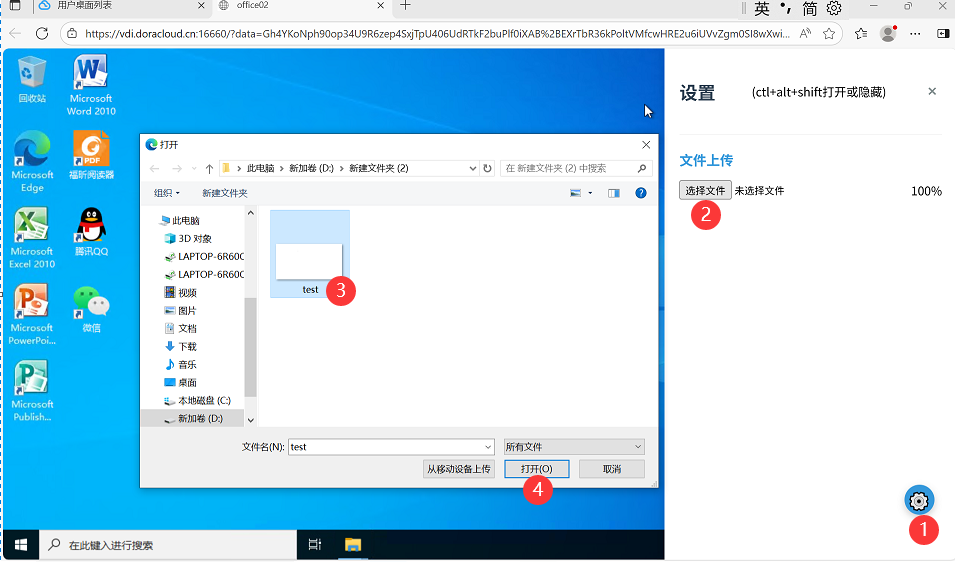Click the floating settings gear icon

[918, 500]
